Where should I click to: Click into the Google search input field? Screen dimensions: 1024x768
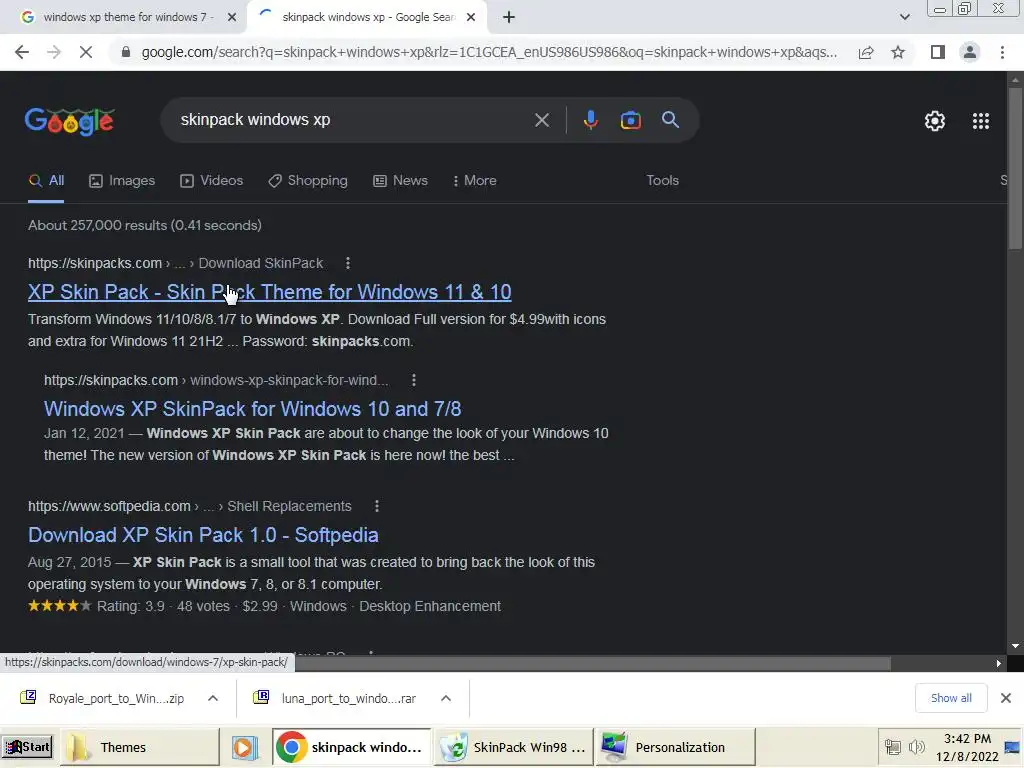click(349, 120)
